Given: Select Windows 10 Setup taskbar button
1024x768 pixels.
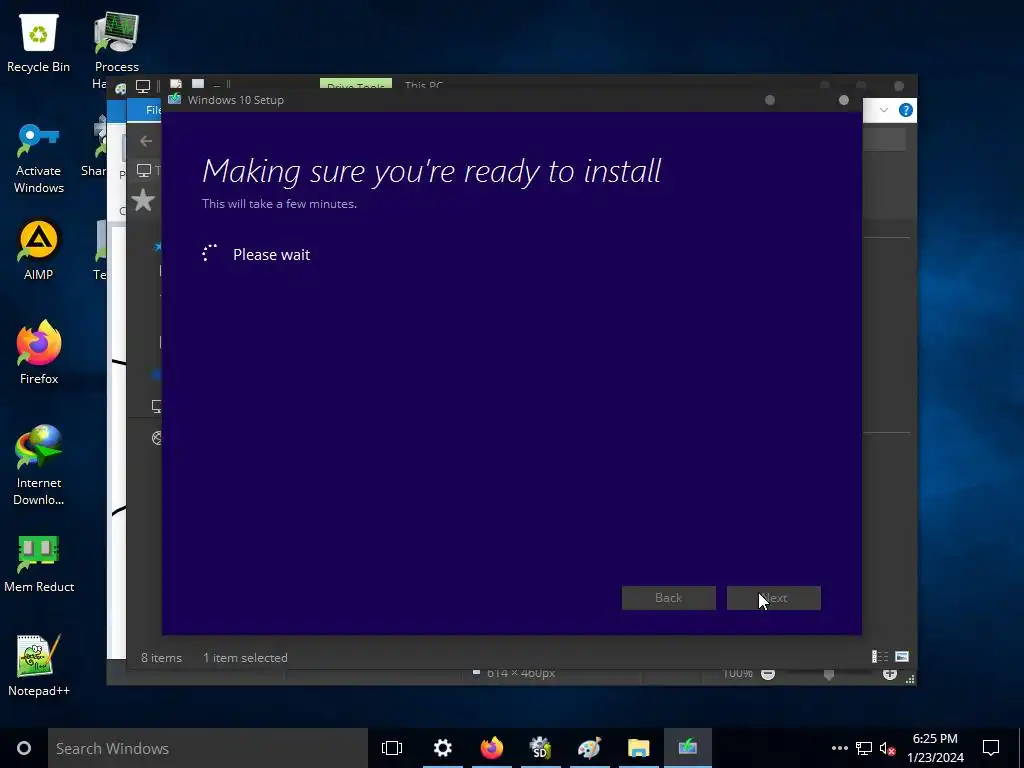Looking at the screenshot, I should (x=688, y=748).
